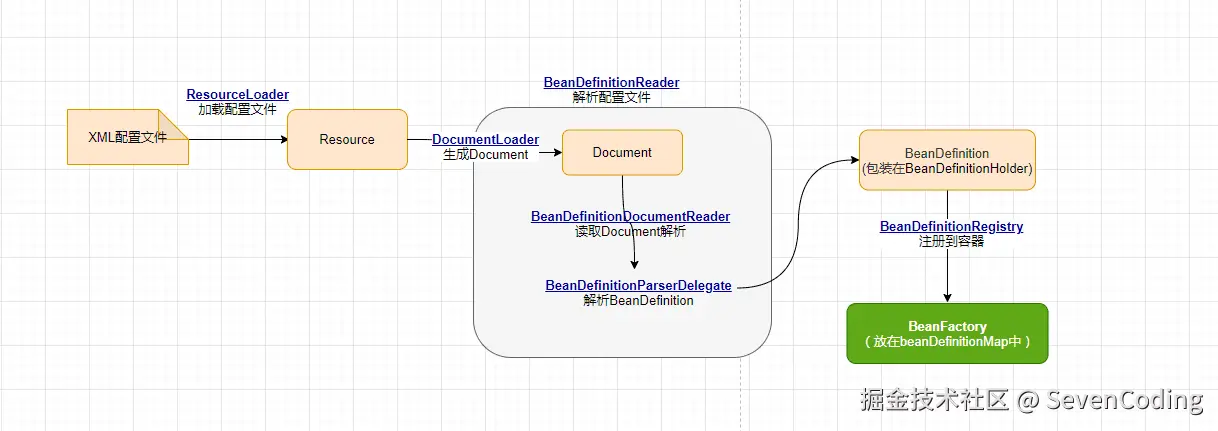Click the BeanDefinitionParserDelegate link
Viewport: 1218px width, 431px height.
[x=638, y=286]
